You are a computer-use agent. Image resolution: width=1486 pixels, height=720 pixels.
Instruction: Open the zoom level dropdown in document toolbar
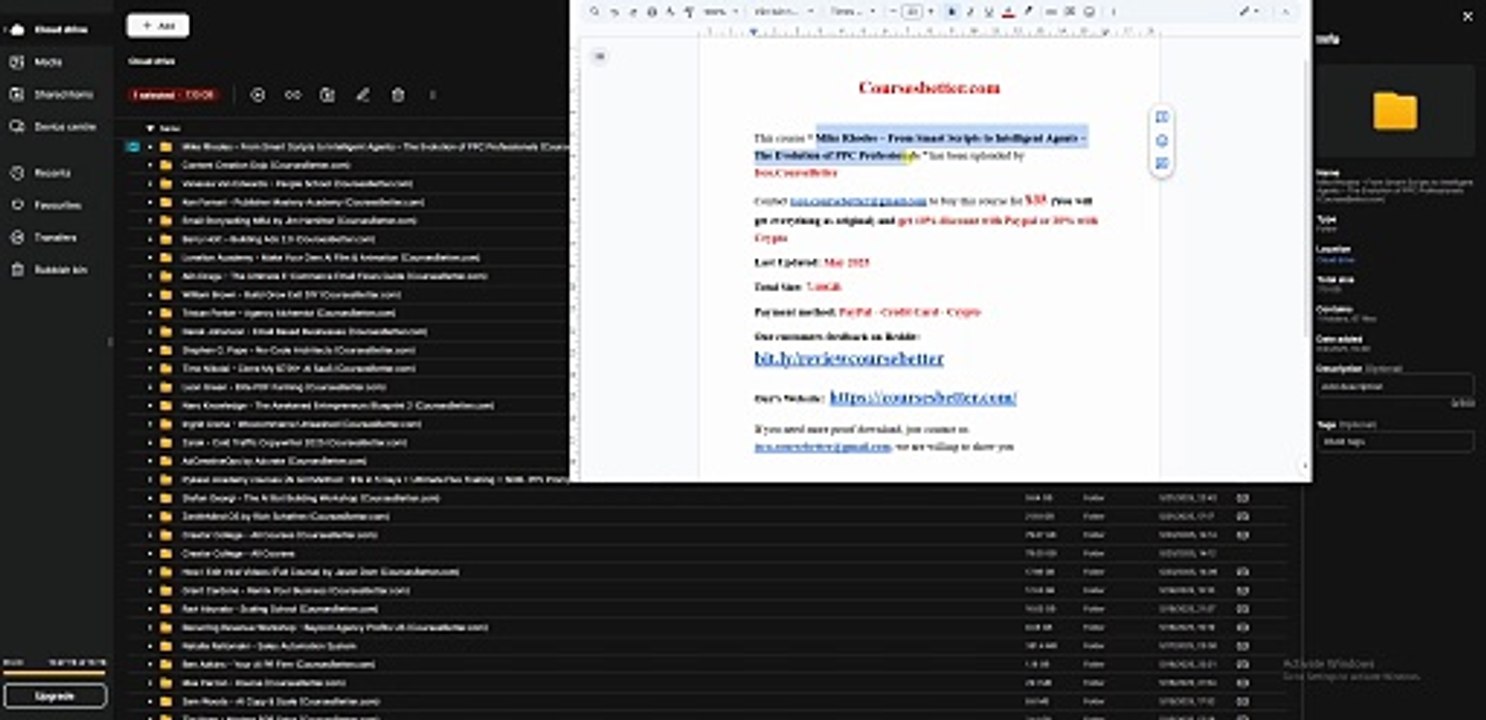721,12
